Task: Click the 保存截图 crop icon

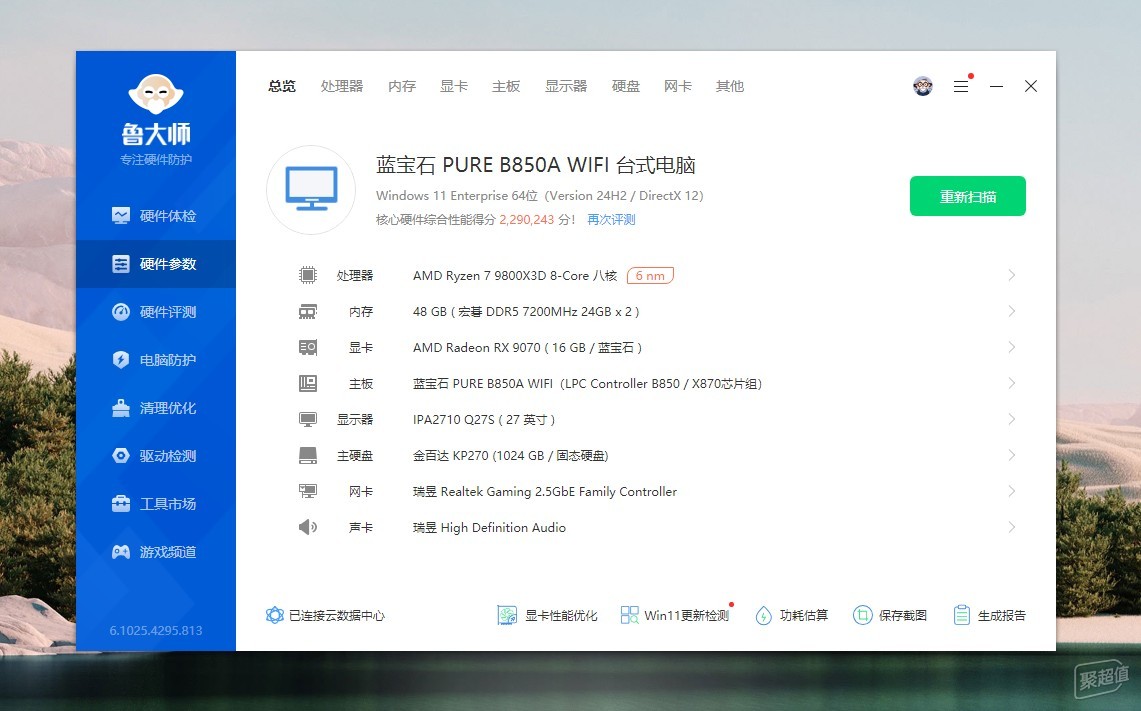Action: pos(862,615)
